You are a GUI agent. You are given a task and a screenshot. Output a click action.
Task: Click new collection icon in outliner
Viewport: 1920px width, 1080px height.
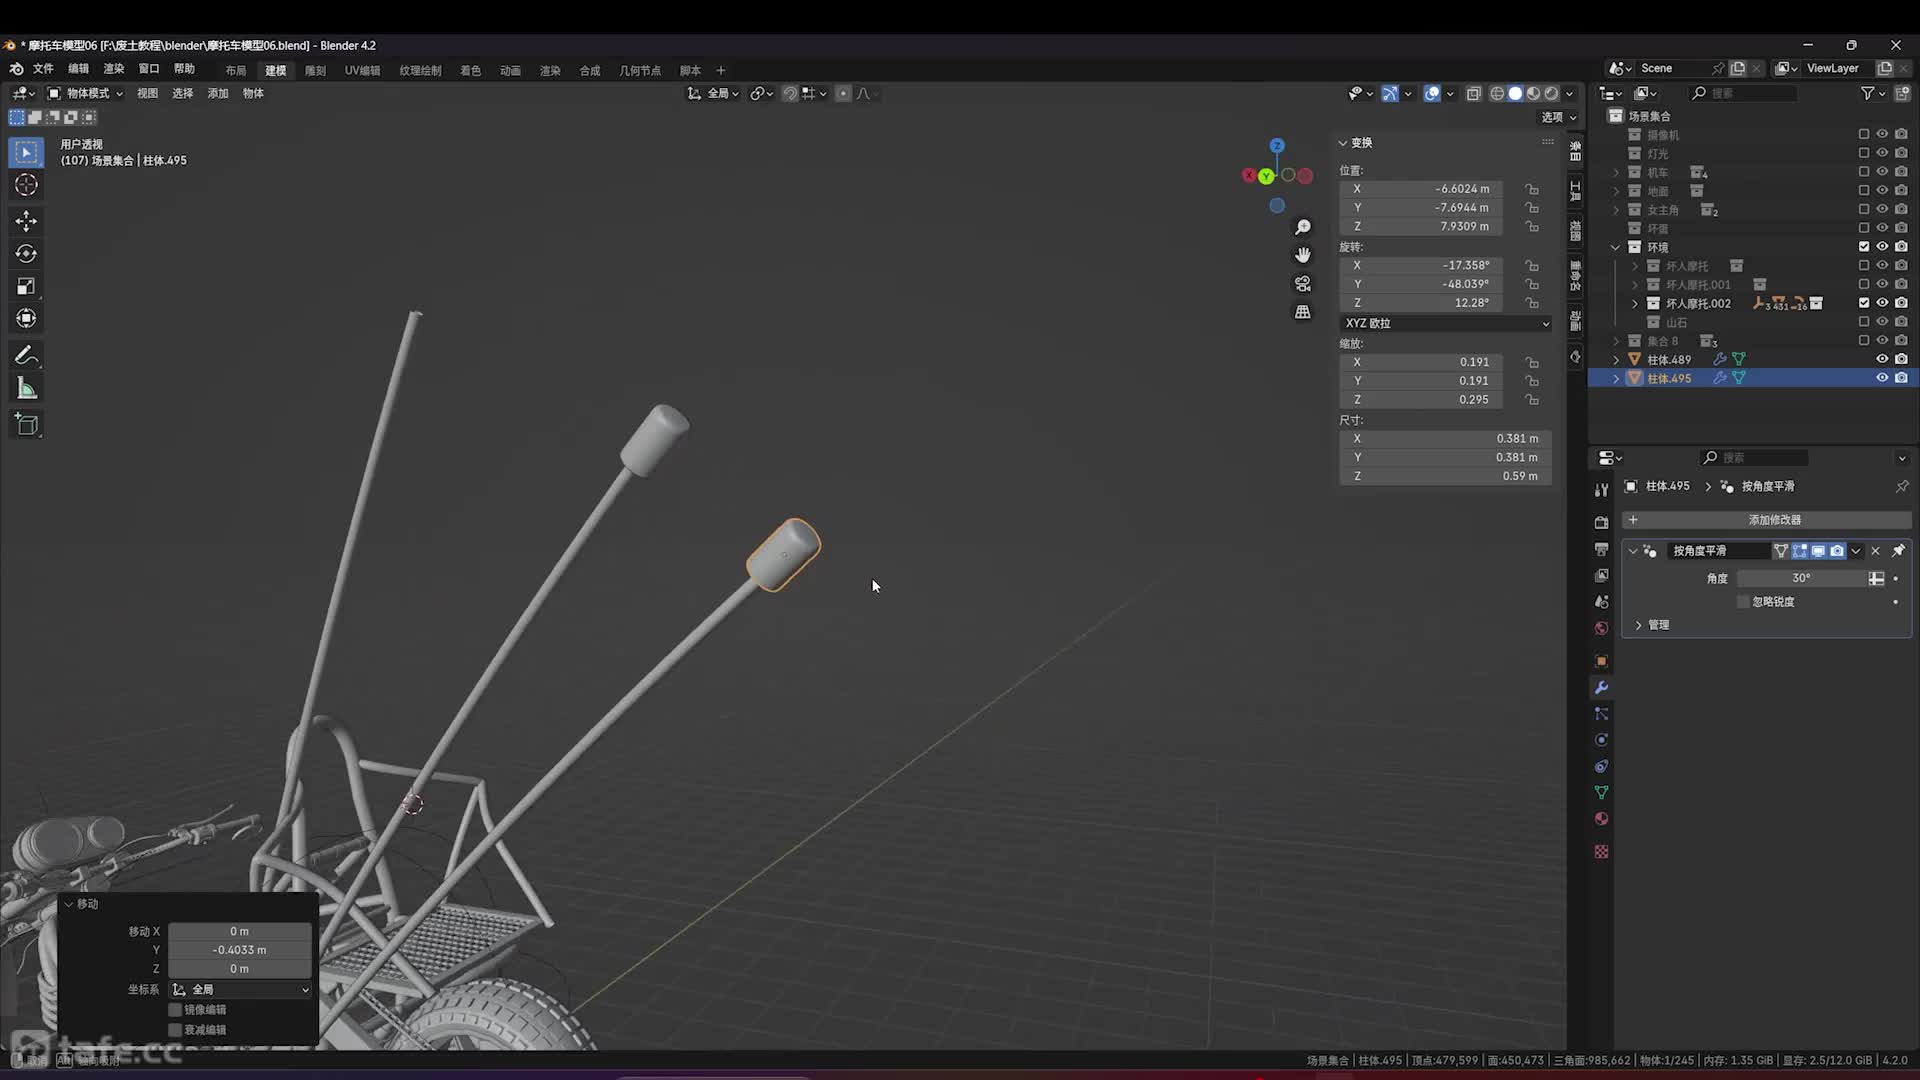tap(1902, 93)
